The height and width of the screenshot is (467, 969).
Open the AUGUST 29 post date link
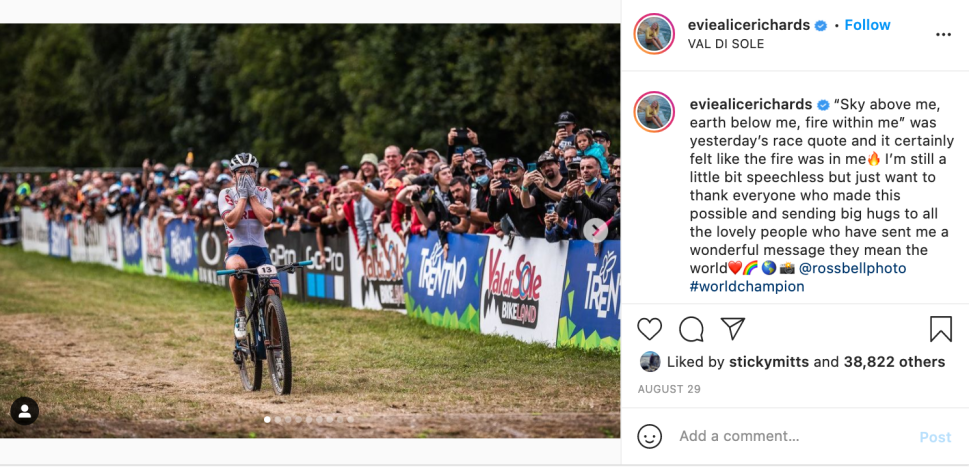click(669, 389)
